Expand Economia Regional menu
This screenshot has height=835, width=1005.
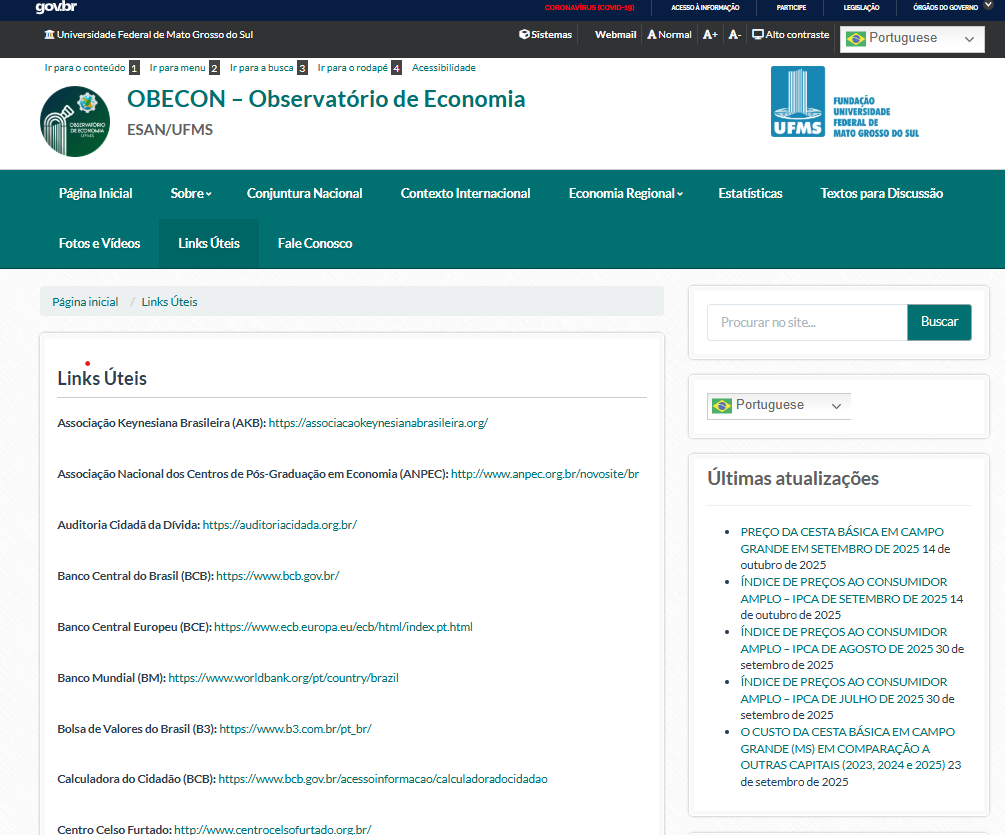[625, 194]
